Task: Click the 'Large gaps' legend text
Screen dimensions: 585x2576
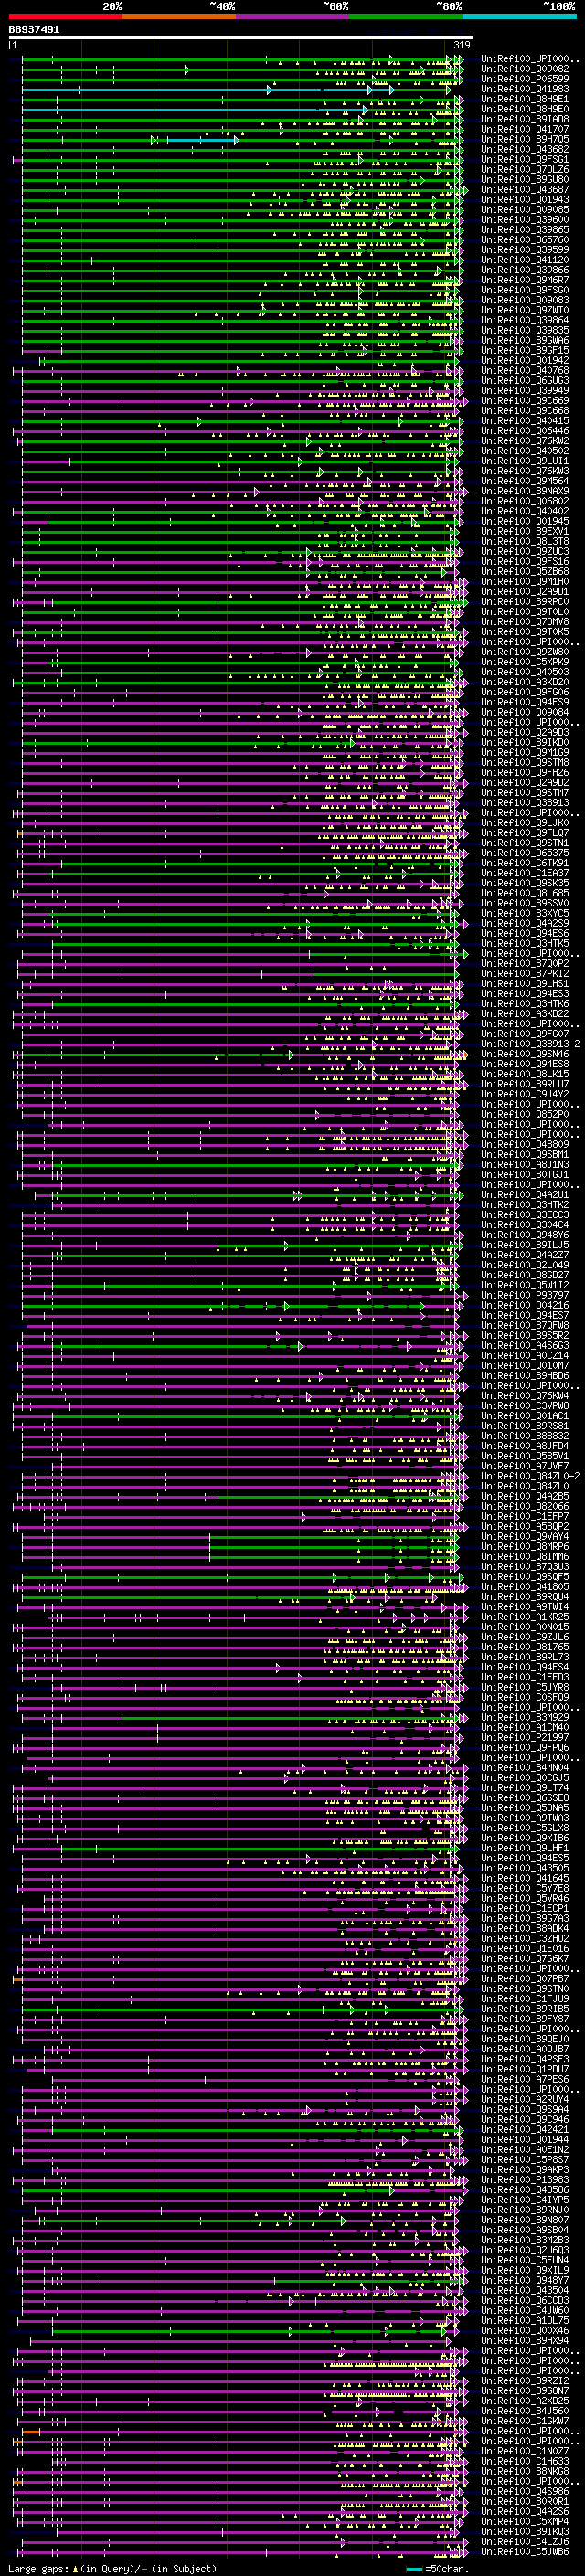Action: pos(38,2568)
